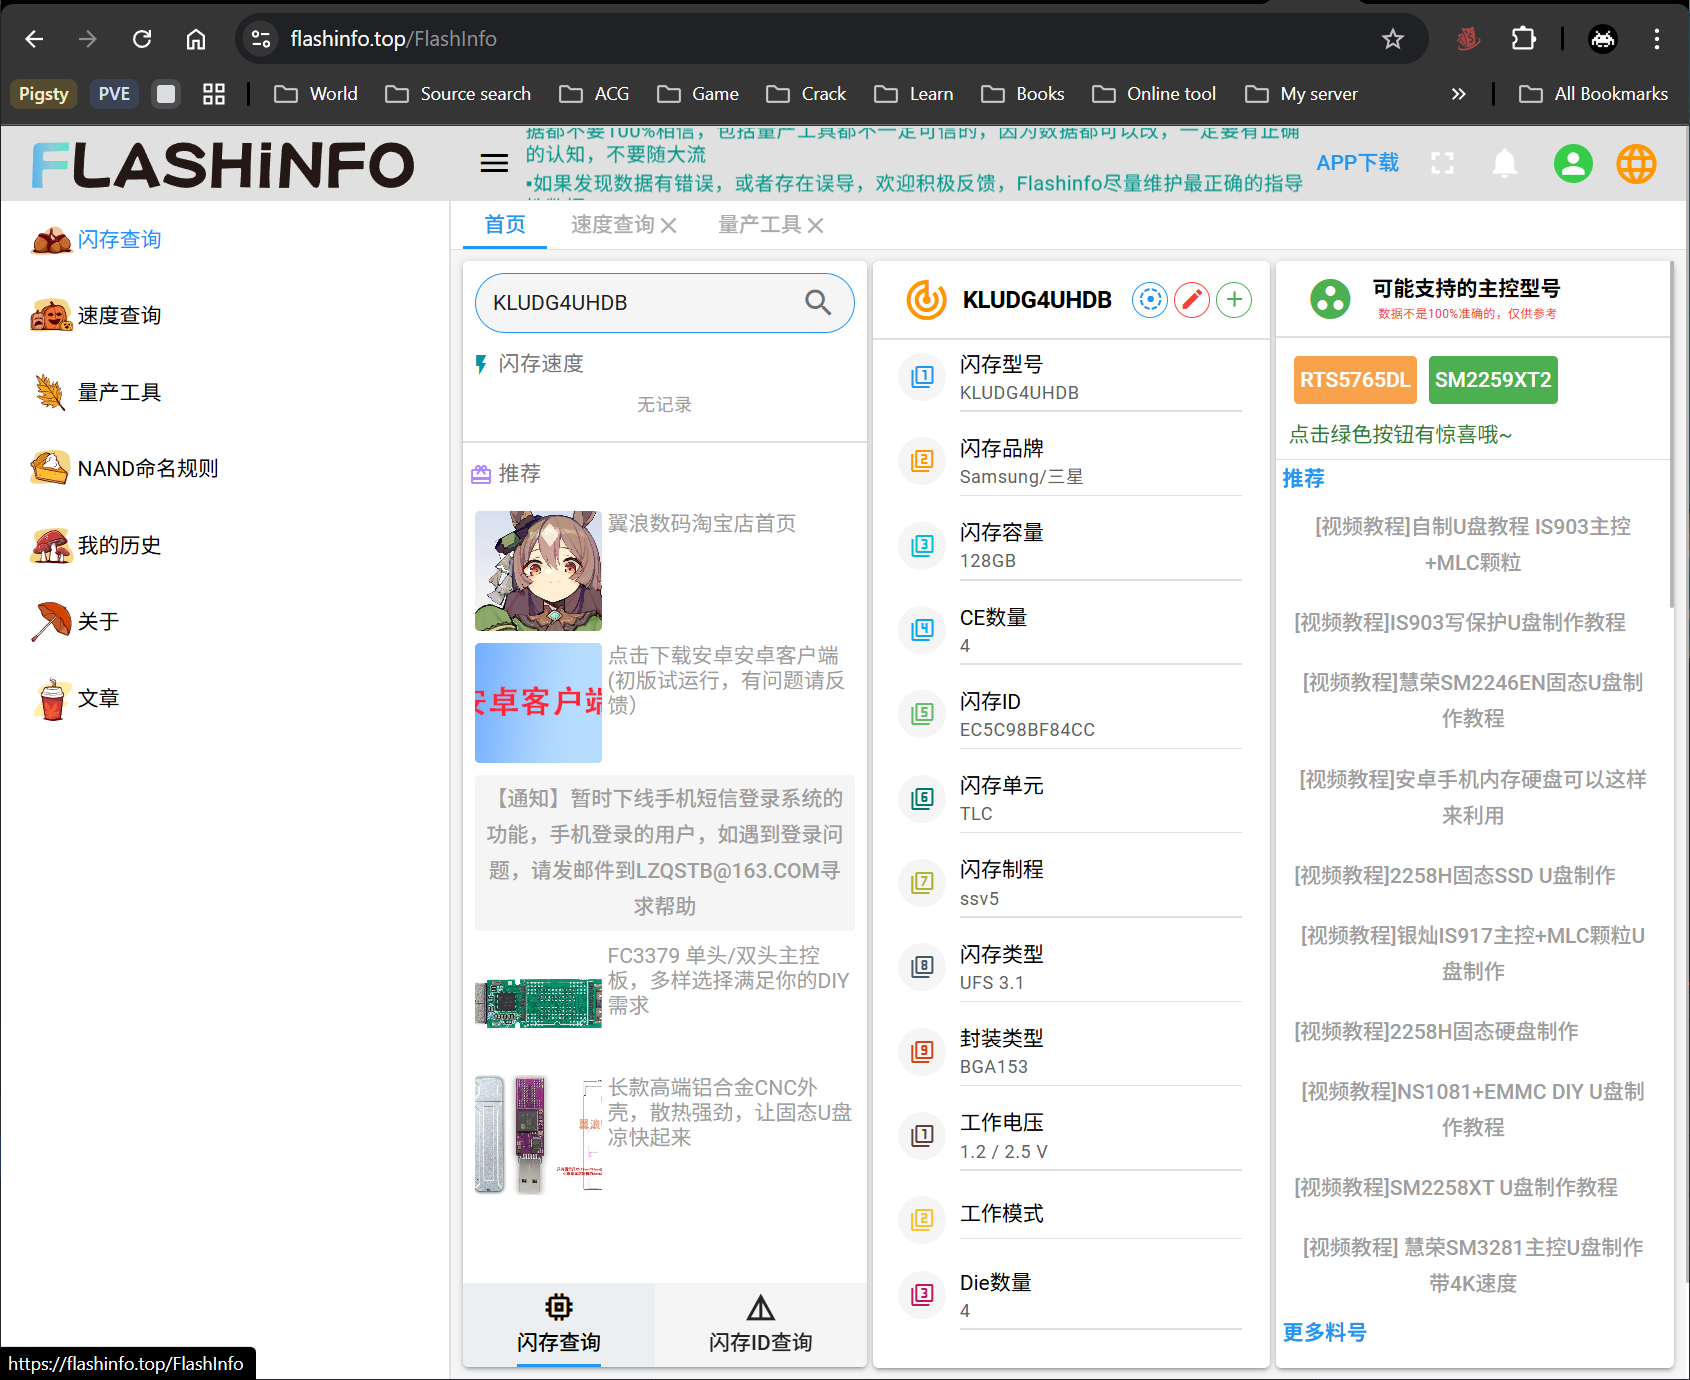Click the green plus icon beside KLUDG4UHDB
Screen dimensions: 1690x1380
1234,299
